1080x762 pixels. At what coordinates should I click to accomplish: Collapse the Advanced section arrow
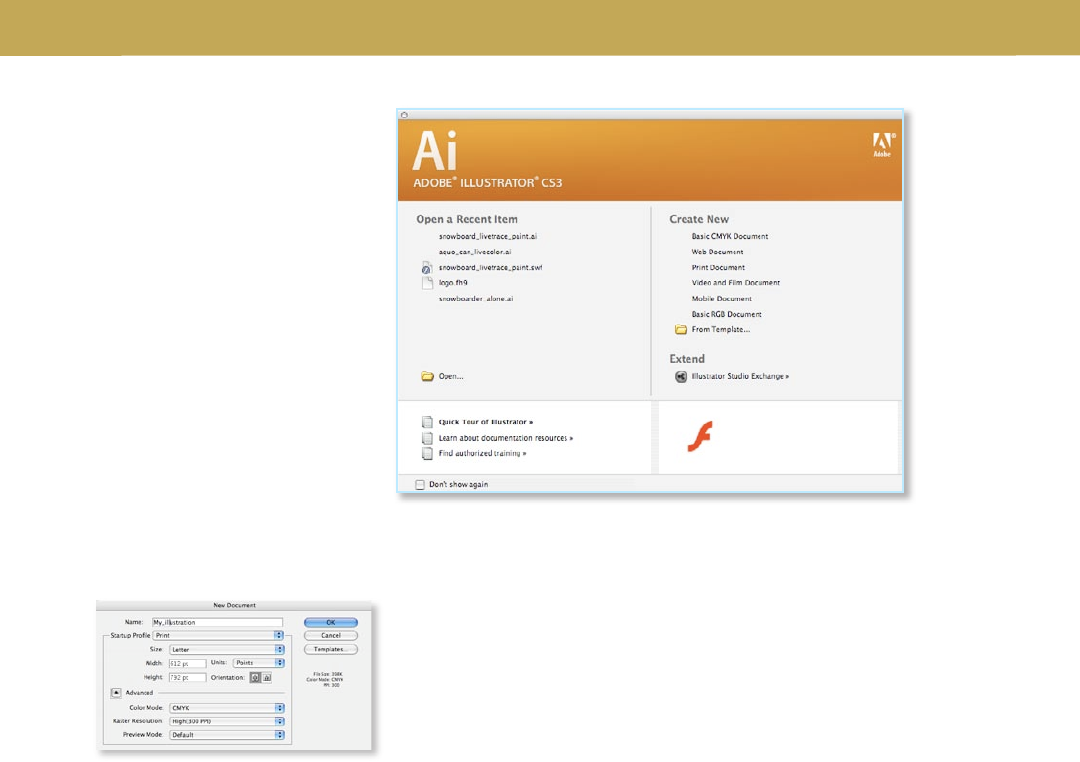pos(116,693)
